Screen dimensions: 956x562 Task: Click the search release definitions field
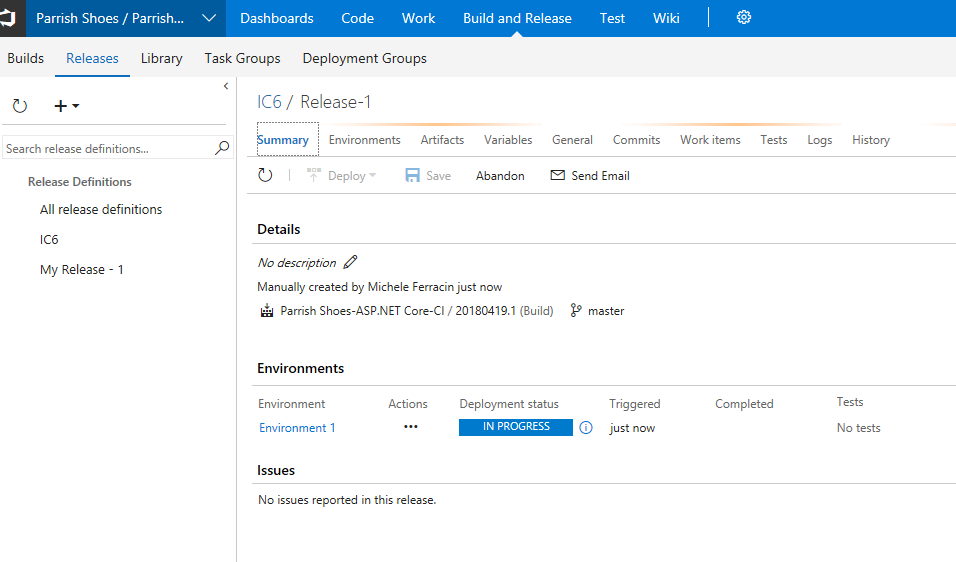click(x=108, y=149)
